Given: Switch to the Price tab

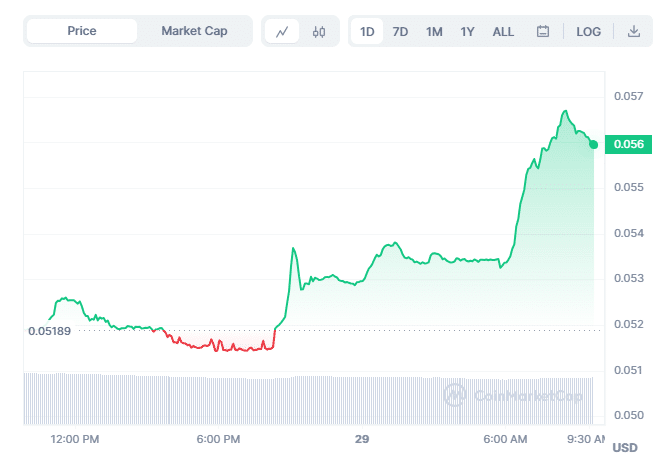Looking at the screenshot, I should point(82,31).
